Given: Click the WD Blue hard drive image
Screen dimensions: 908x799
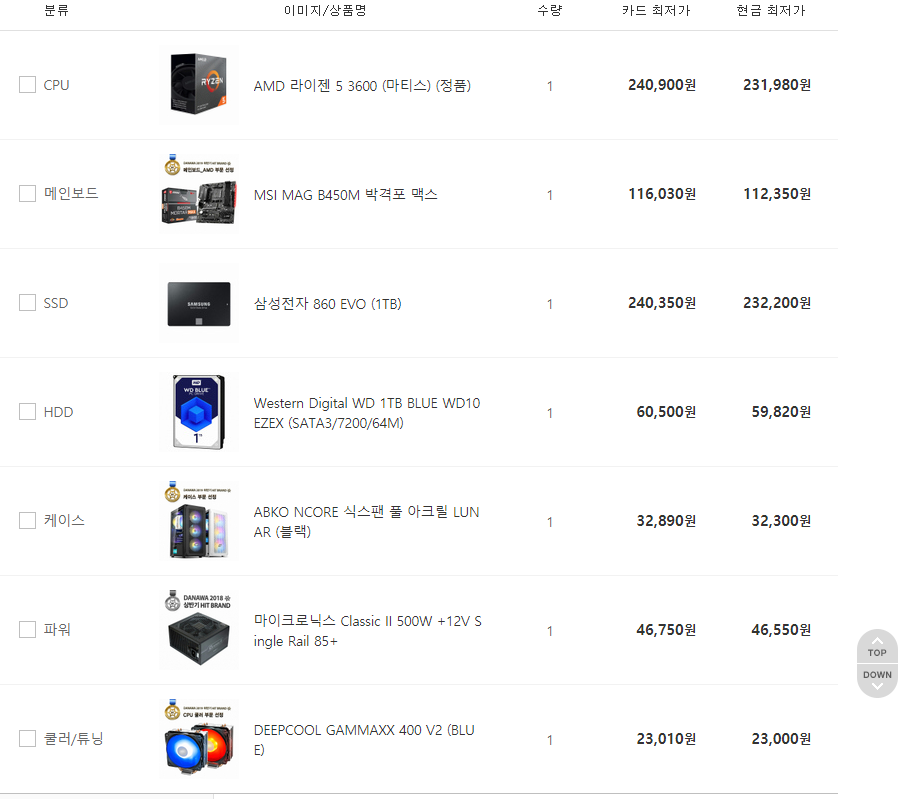Looking at the screenshot, I should pos(199,412).
